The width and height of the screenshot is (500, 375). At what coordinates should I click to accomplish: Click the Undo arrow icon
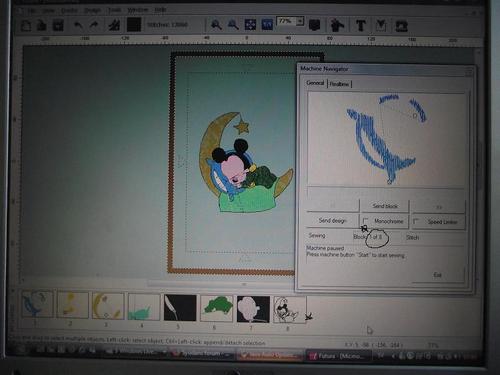(x=78, y=25)
